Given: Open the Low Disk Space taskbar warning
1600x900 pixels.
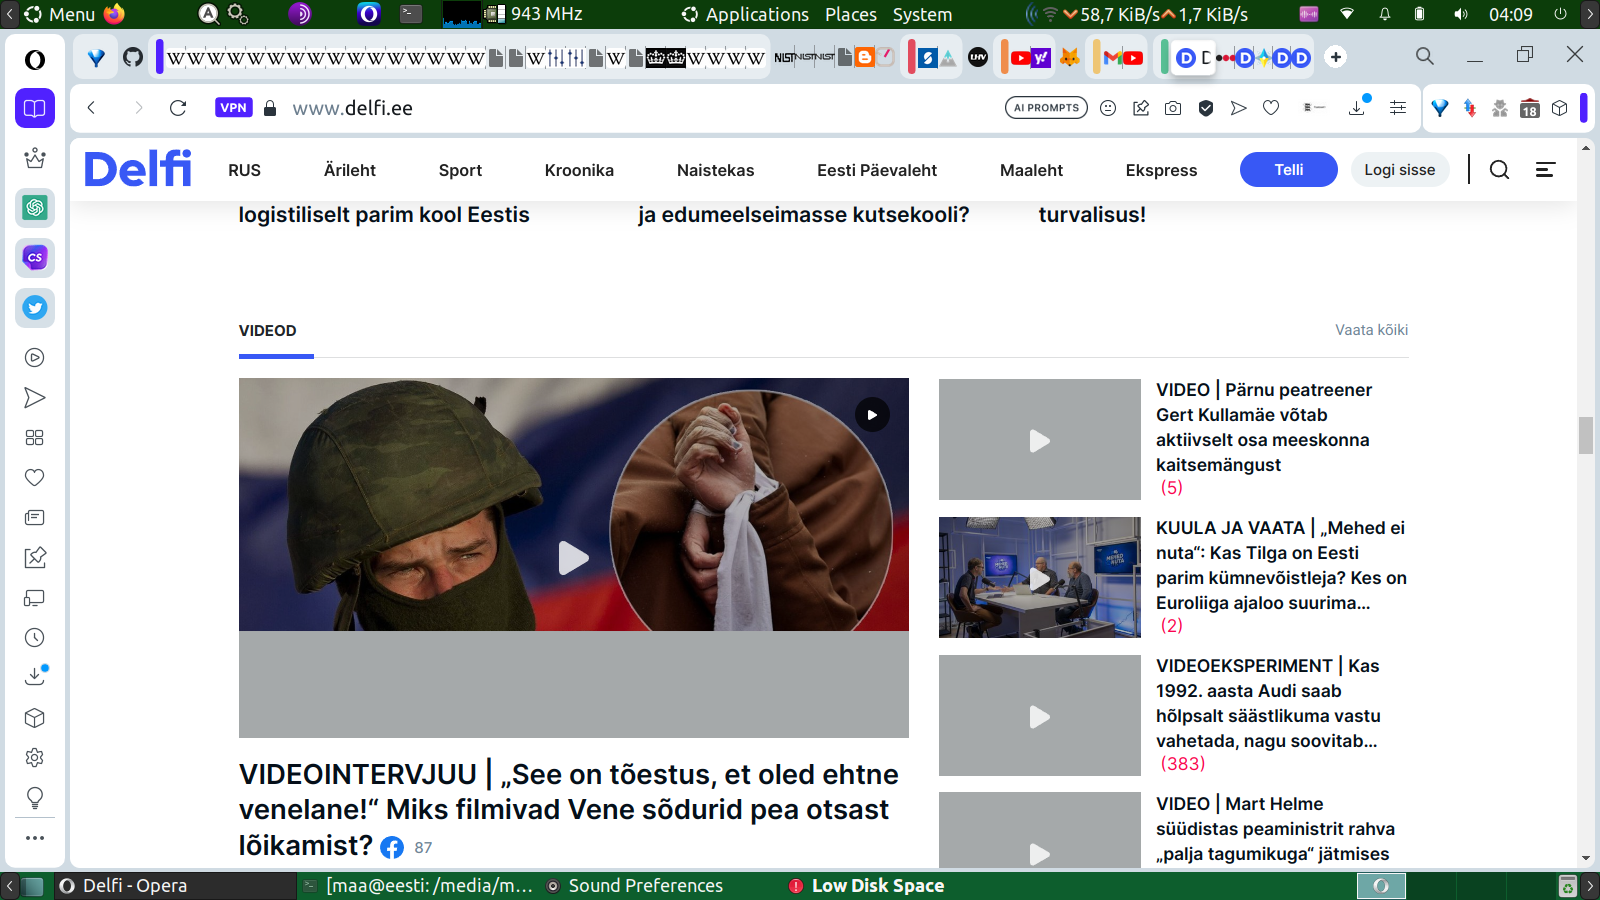Looking at the screenshot, I should tap(866, 886).
